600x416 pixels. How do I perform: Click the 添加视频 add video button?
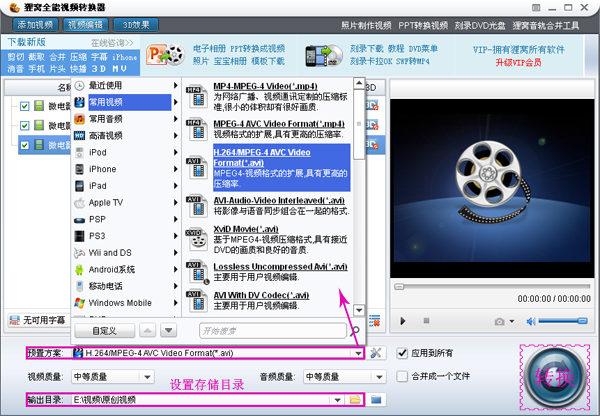[35, 25]
